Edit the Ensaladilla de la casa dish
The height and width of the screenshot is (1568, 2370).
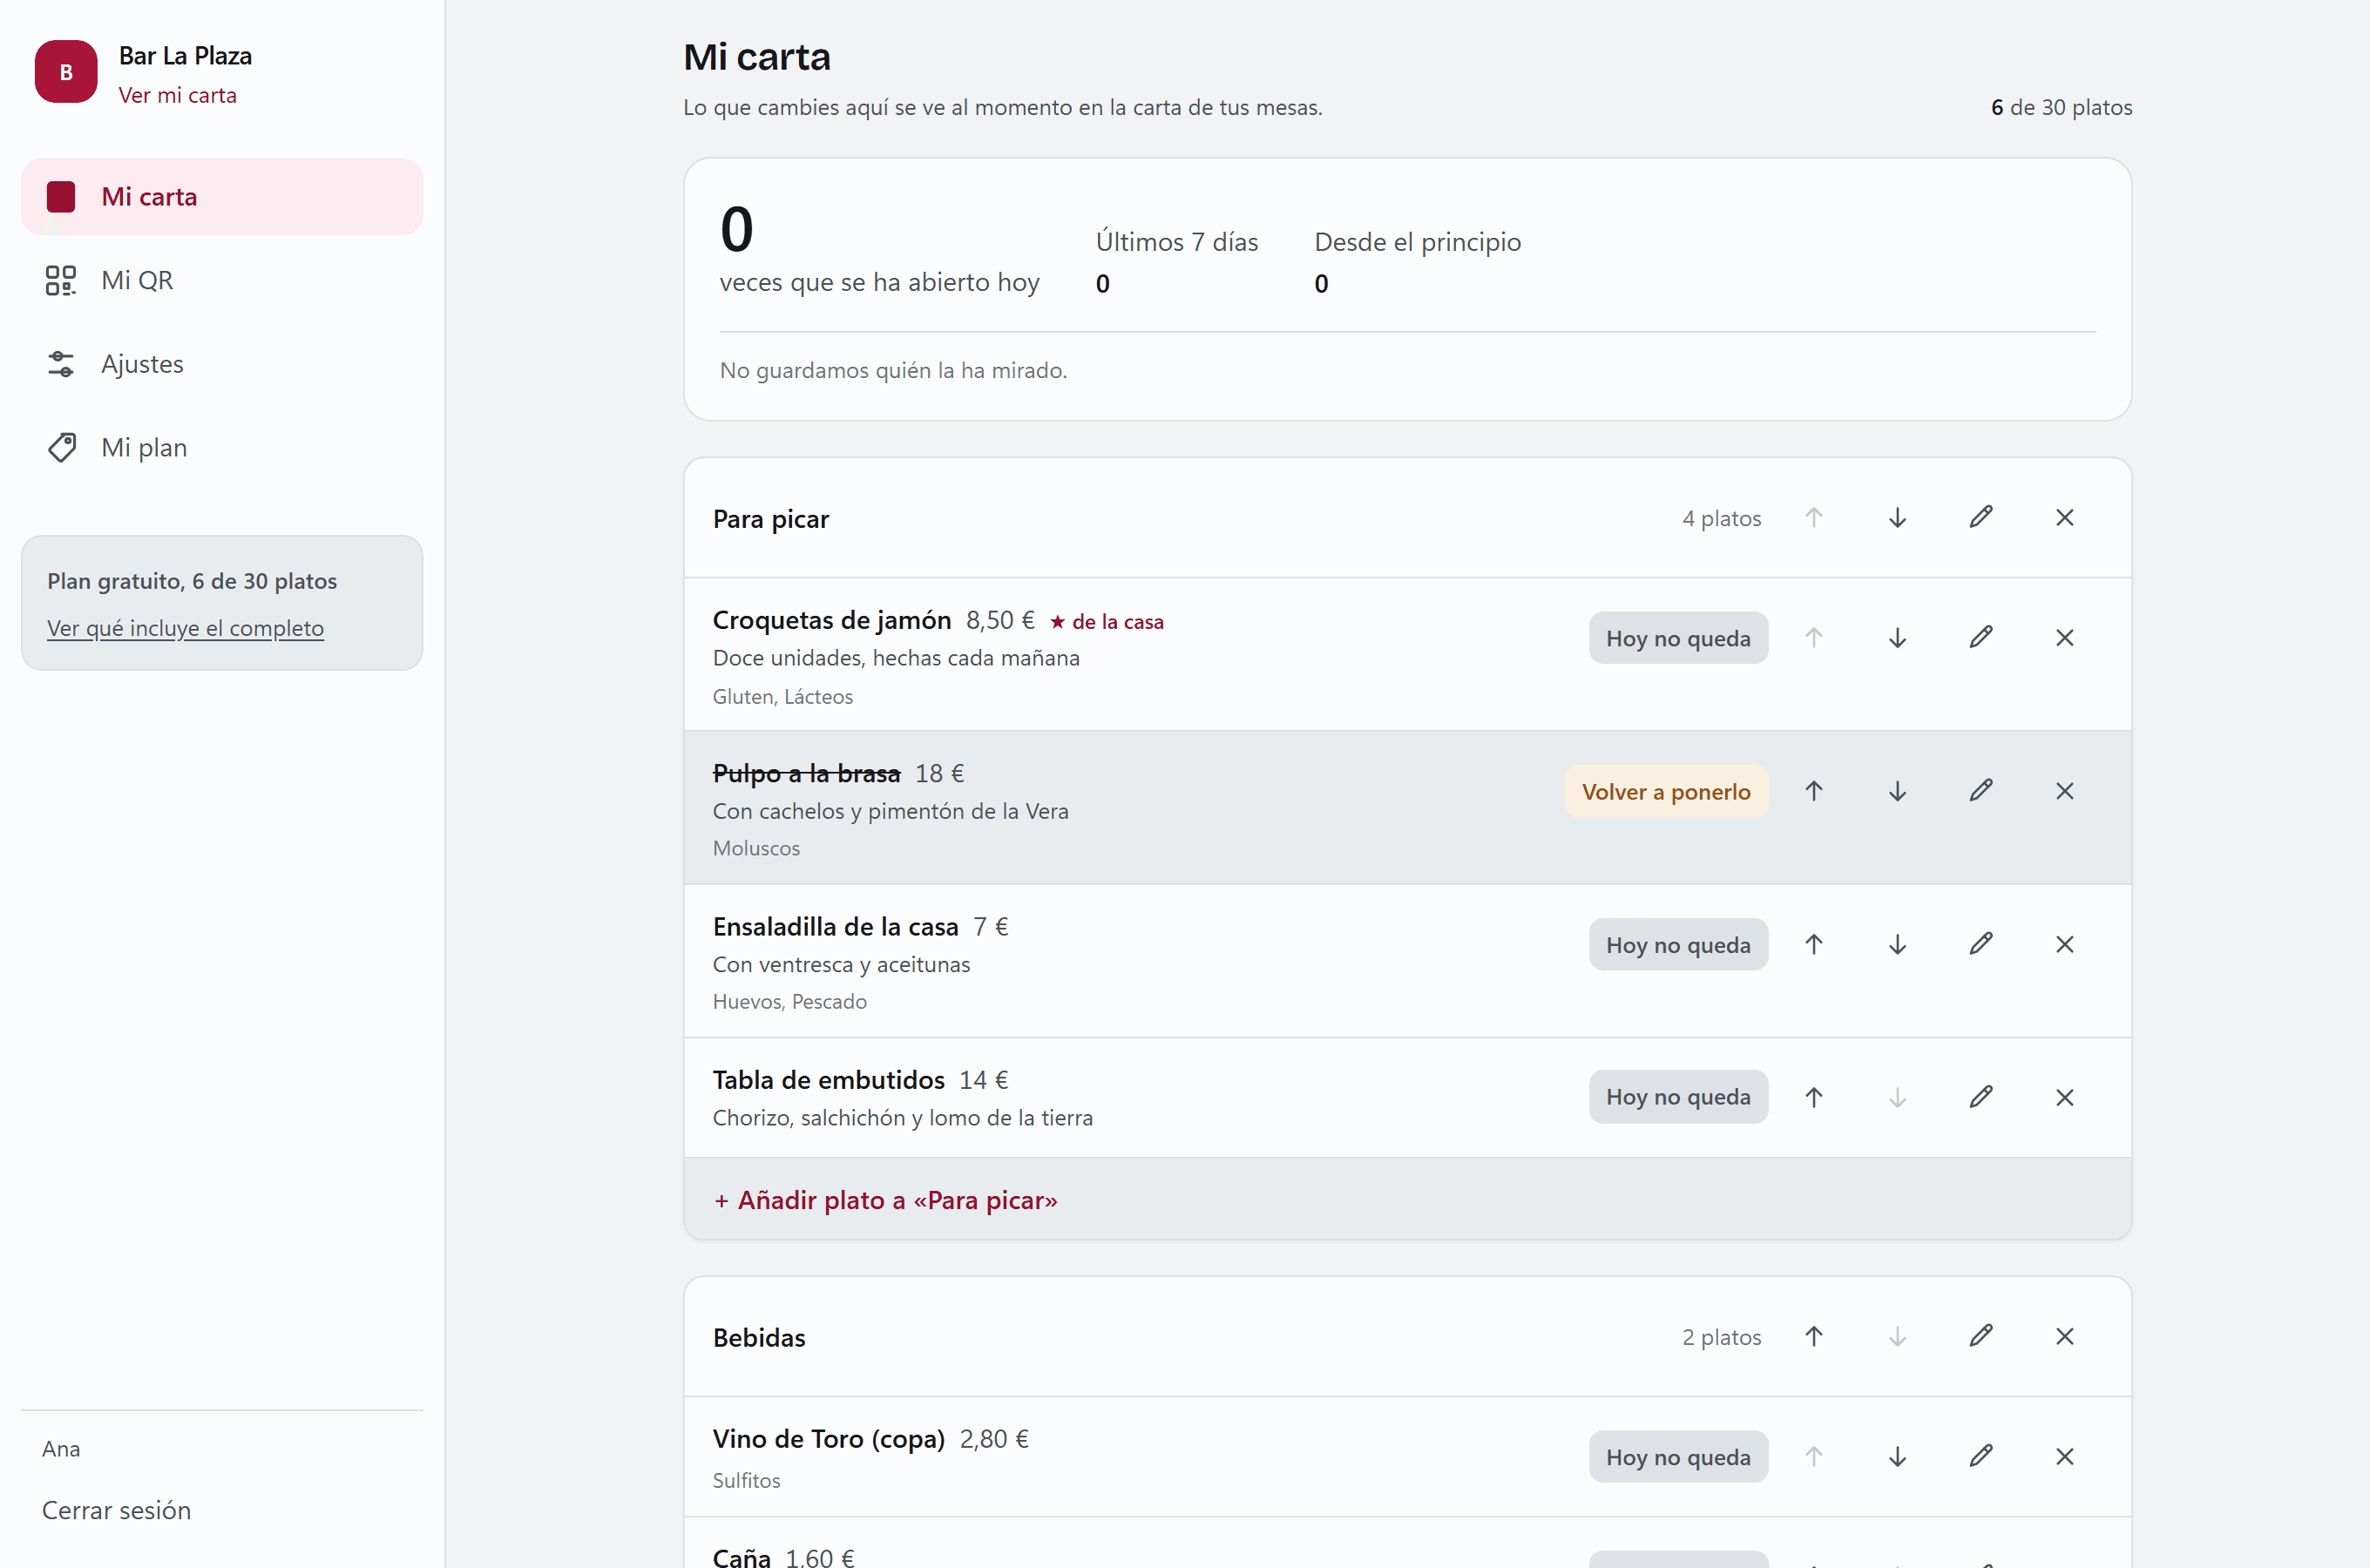point(1981,945)
